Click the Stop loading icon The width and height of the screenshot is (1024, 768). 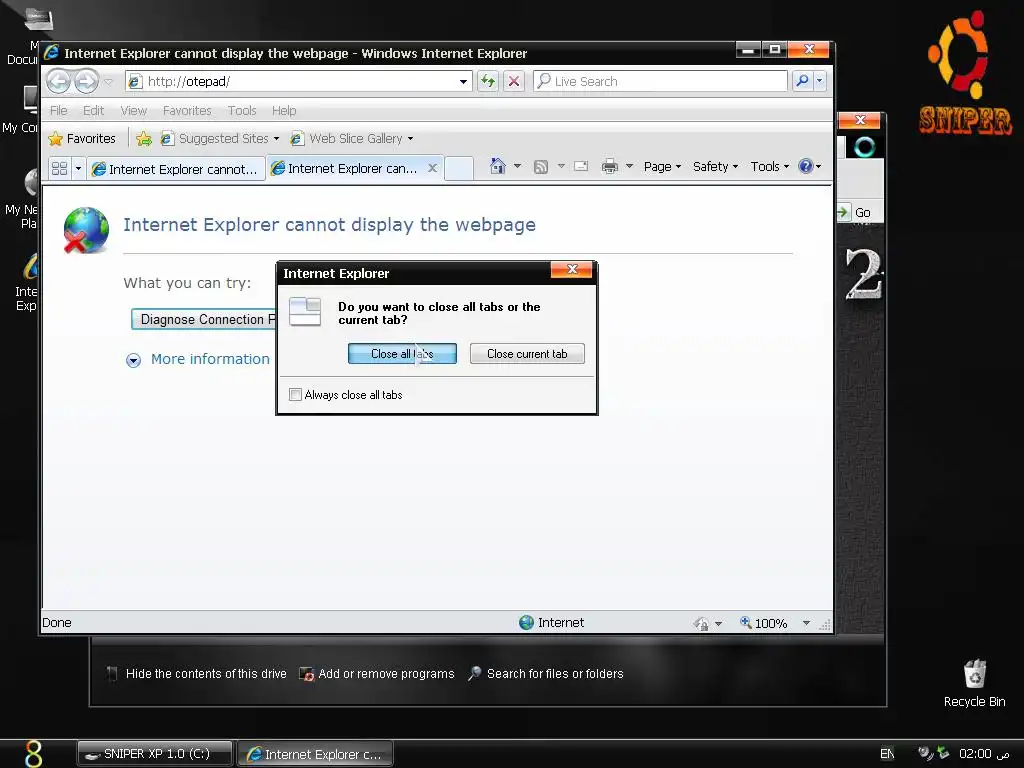514,81
